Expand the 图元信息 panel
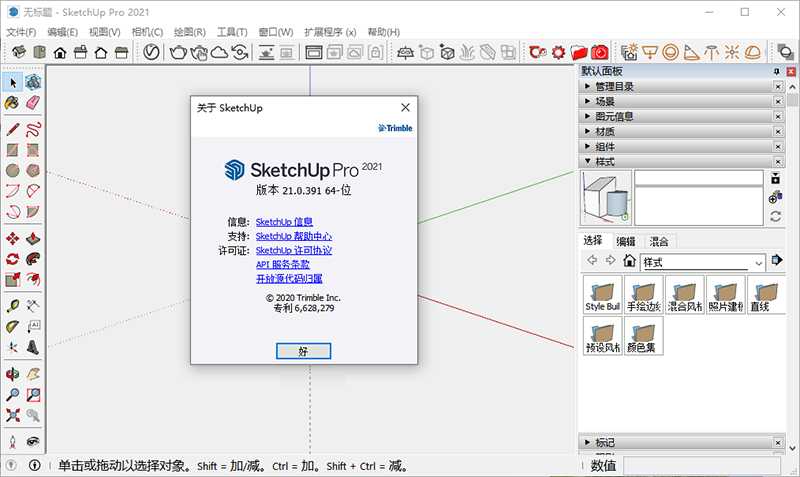Image resolution: width=800 pixels, height=477 pixels. pos(682,116)
